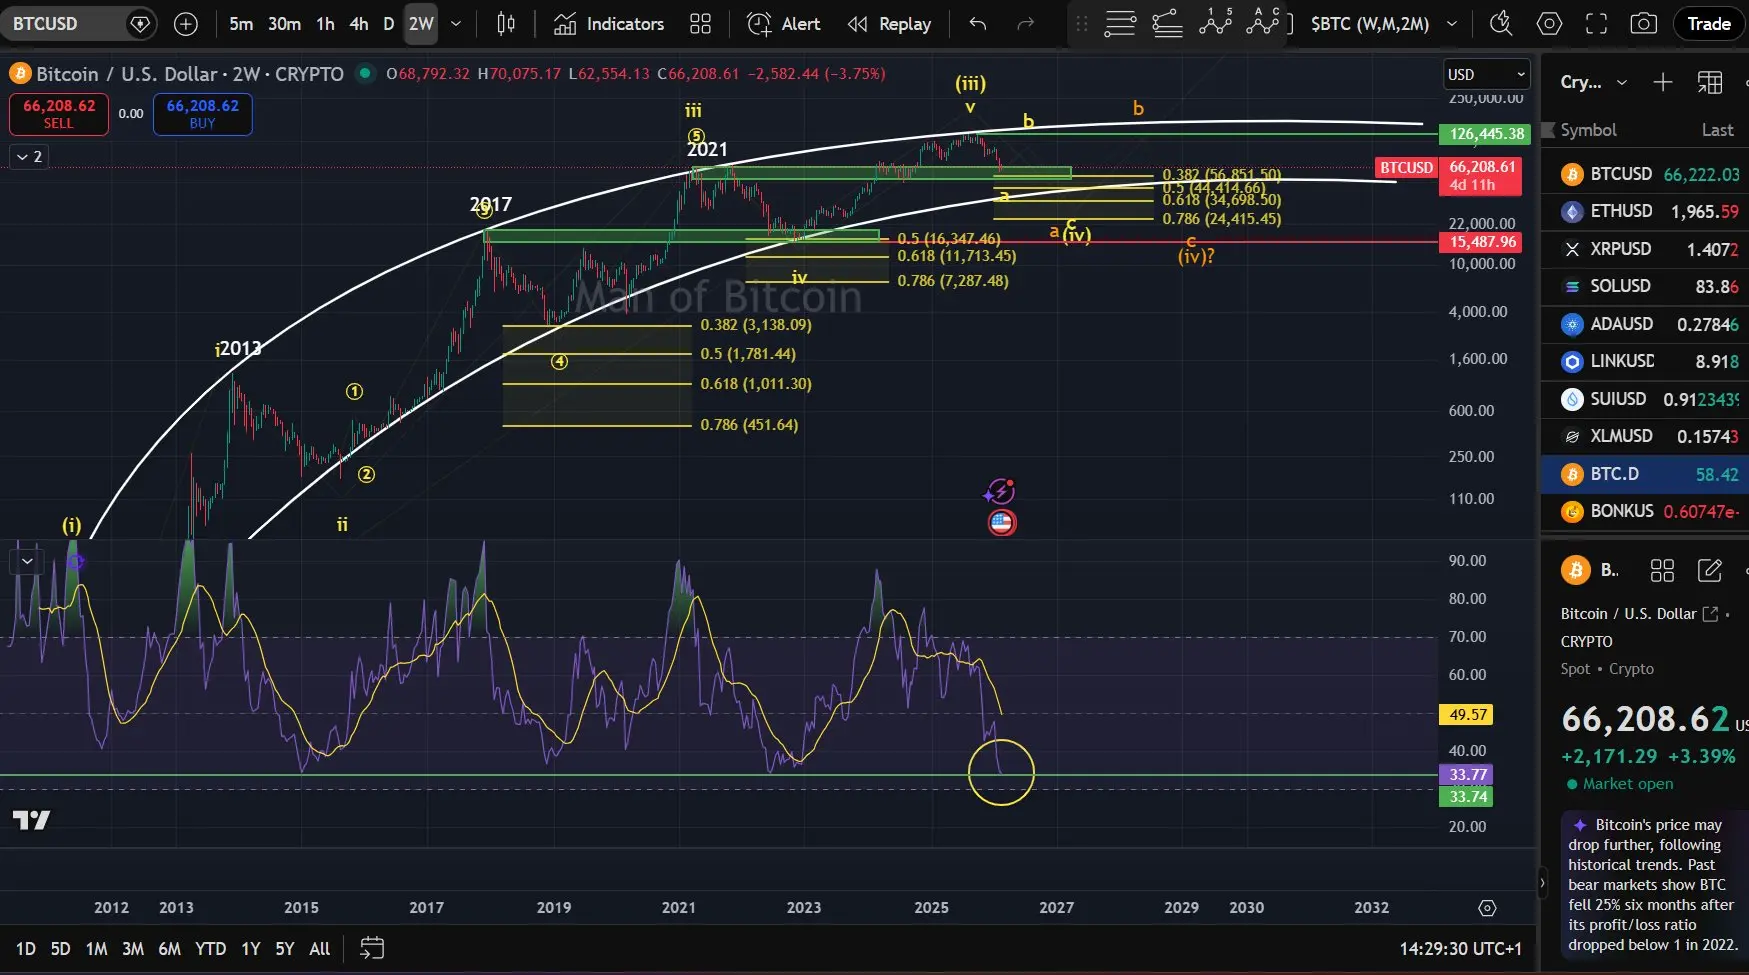Edit symbol note with pencil icon
The width and height of the screenshot is (1749, 975).
pyautogui.click(x=1710, y=570)
